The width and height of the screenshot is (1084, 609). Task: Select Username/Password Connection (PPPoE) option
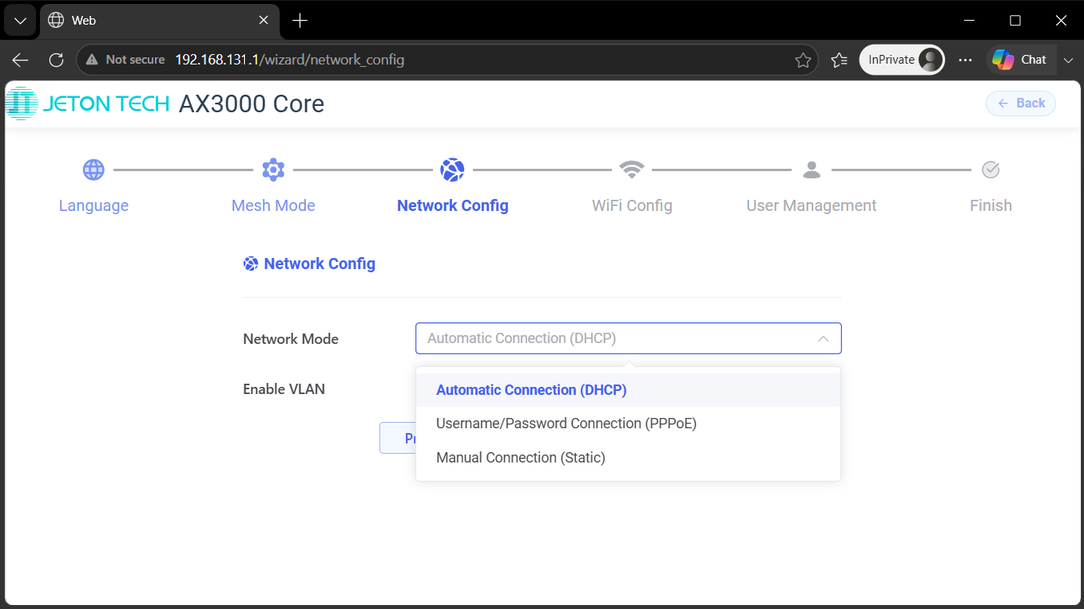coord(628,423)
